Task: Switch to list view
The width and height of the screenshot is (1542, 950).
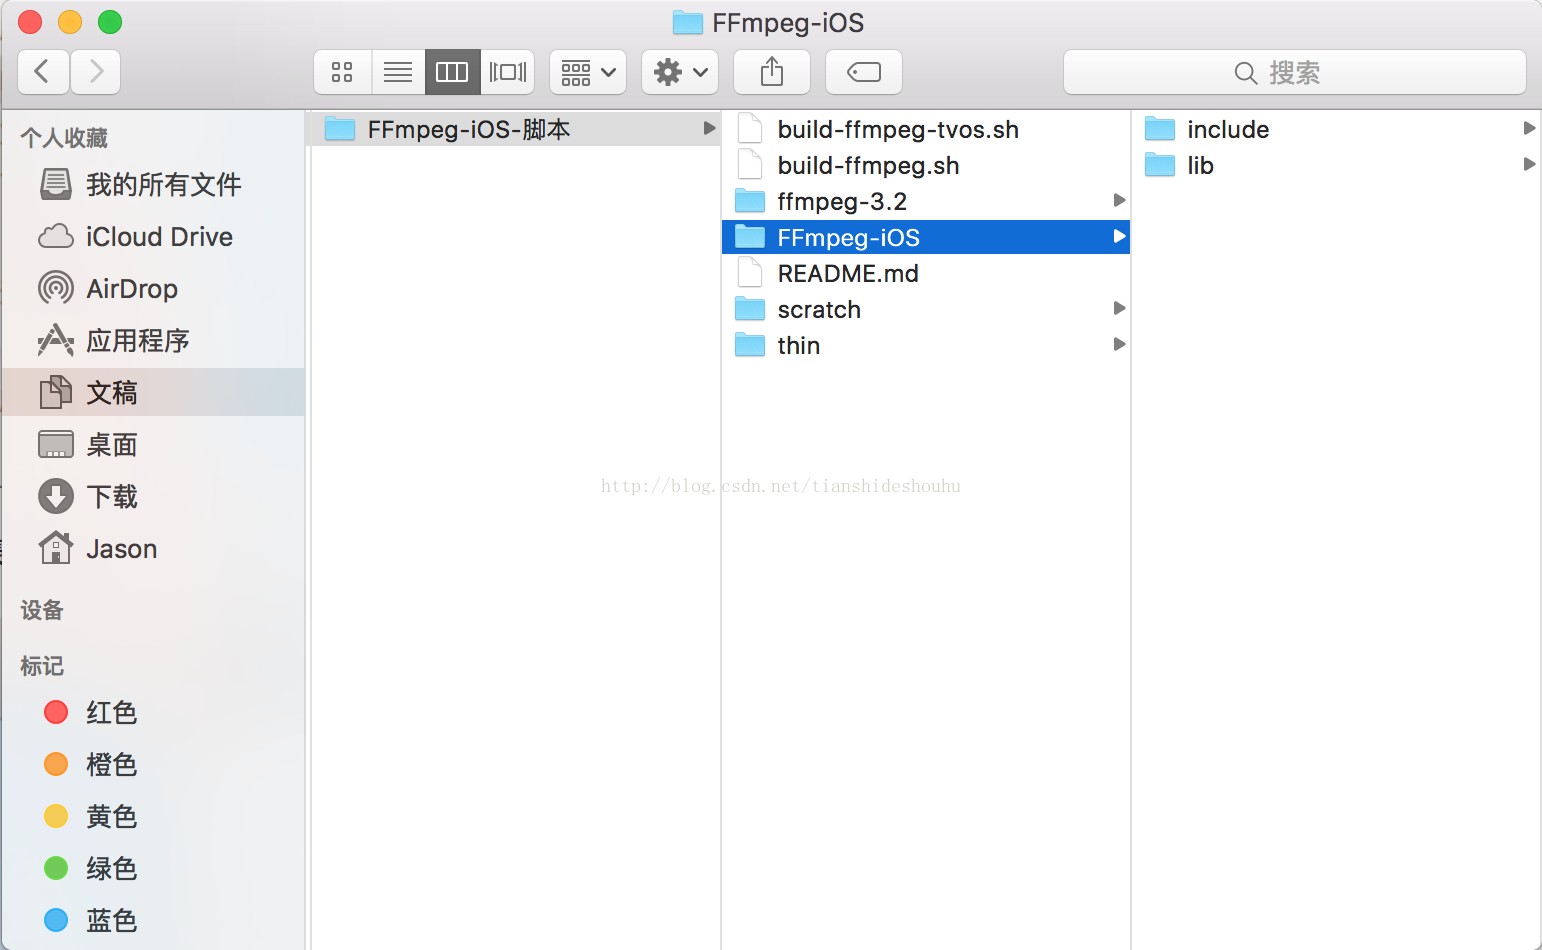Action: pos(398,72)
